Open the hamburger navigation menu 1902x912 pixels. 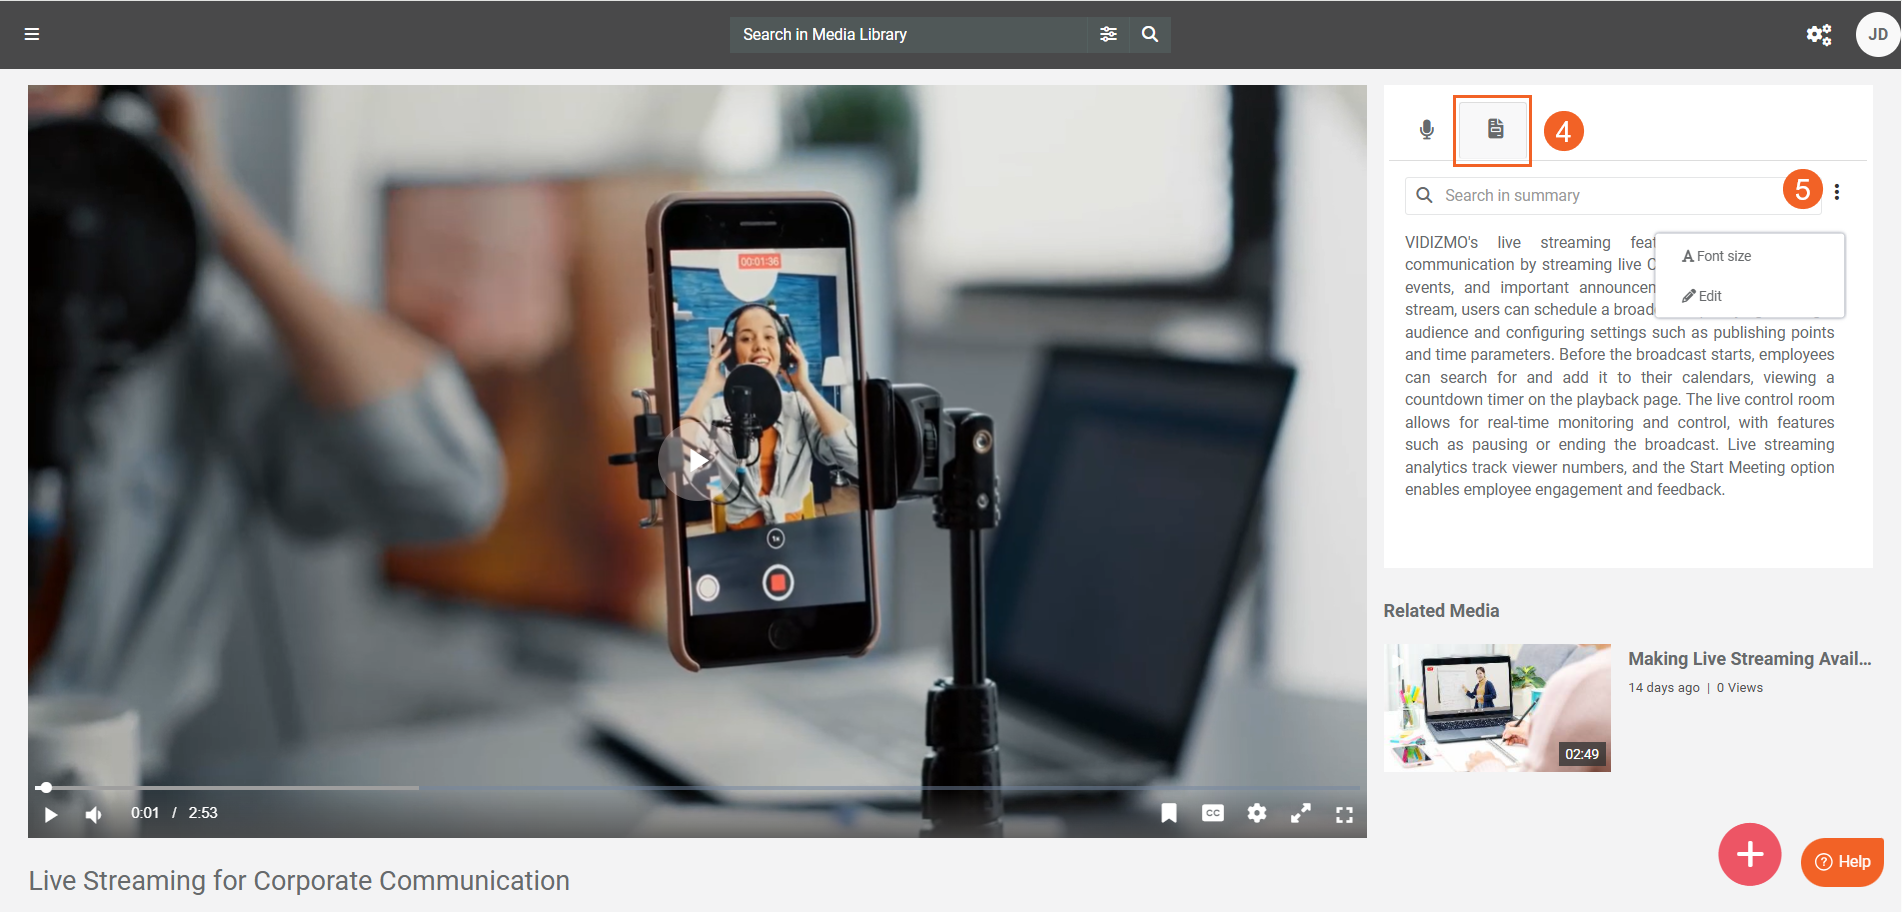[x=32, y=34]
